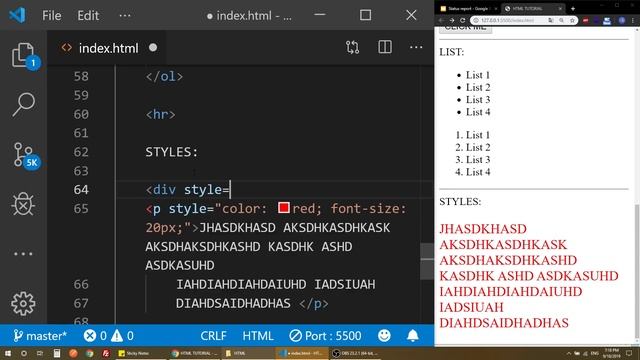
Task: Click the LIST: heading in the browser page
Action: (x=451, y=52)
